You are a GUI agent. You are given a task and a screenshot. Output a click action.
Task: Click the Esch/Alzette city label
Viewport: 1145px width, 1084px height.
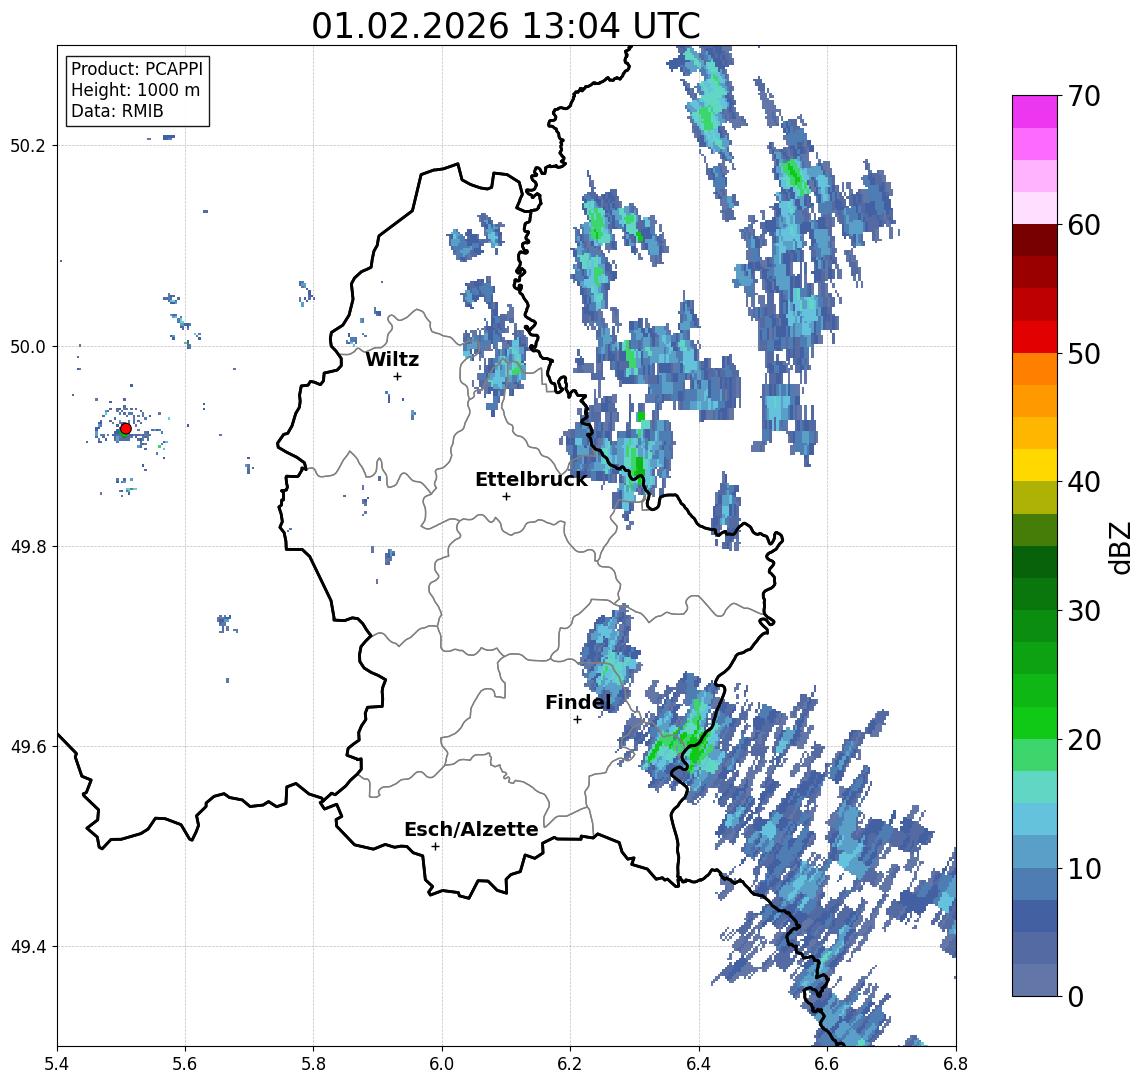(471, 829)
